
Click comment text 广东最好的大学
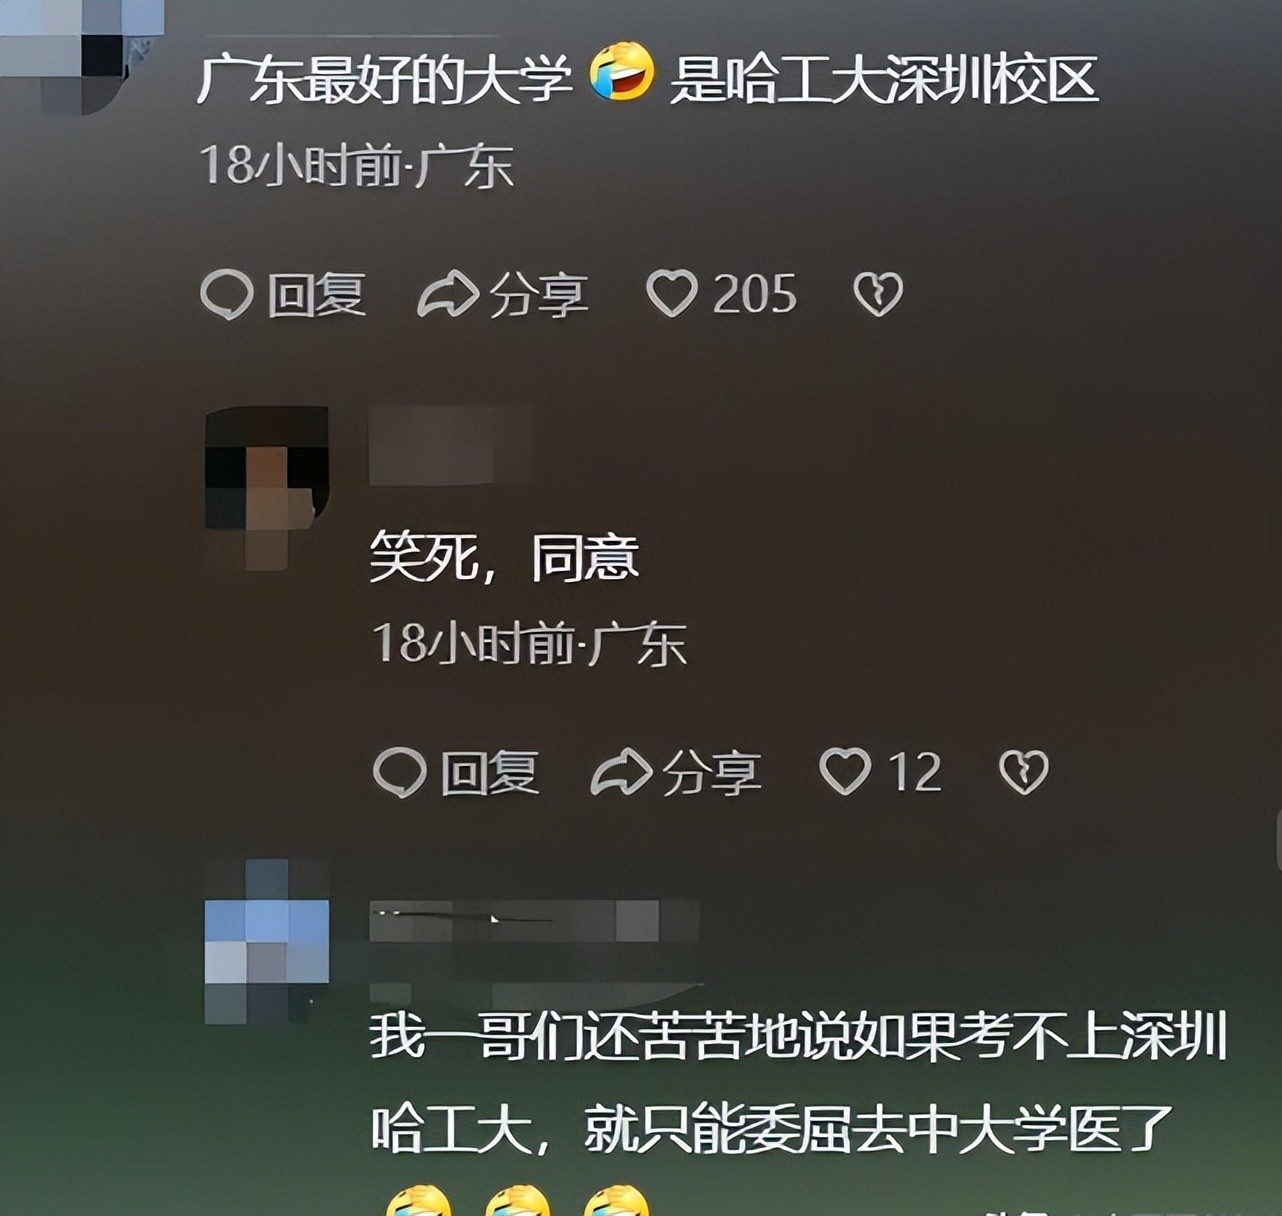384,79
